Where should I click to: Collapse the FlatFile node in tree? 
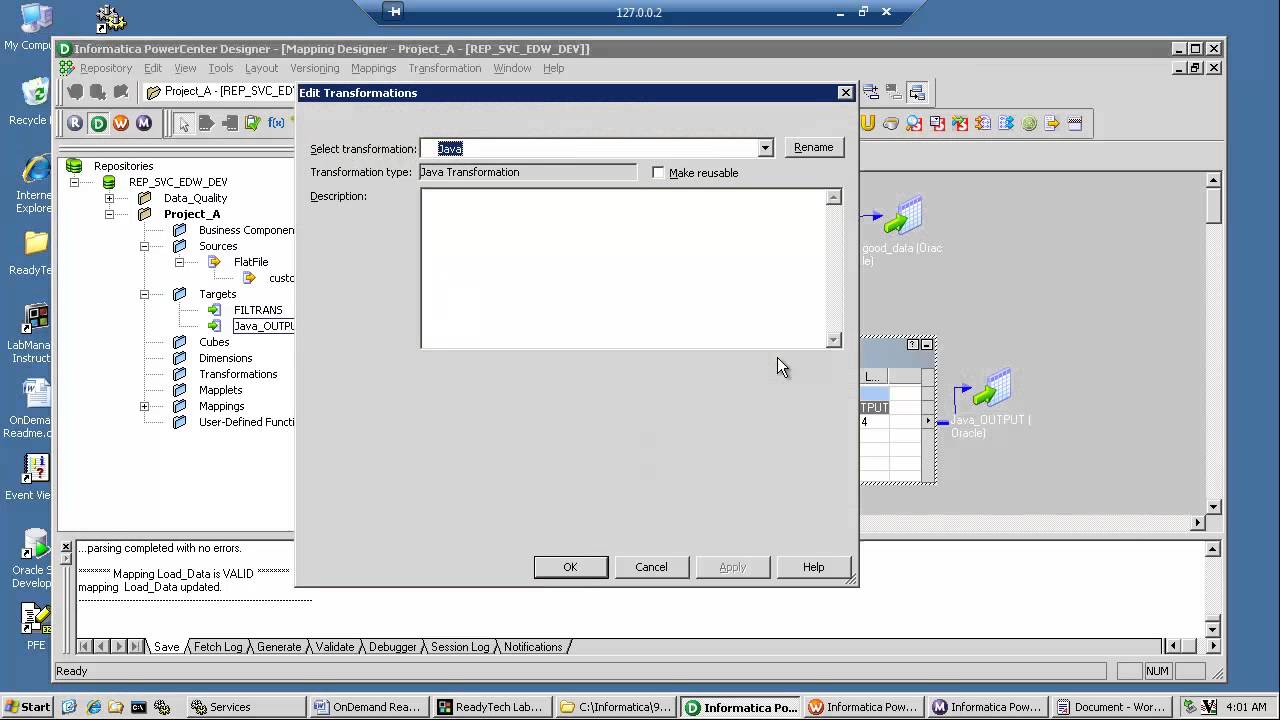pos(179,262)
